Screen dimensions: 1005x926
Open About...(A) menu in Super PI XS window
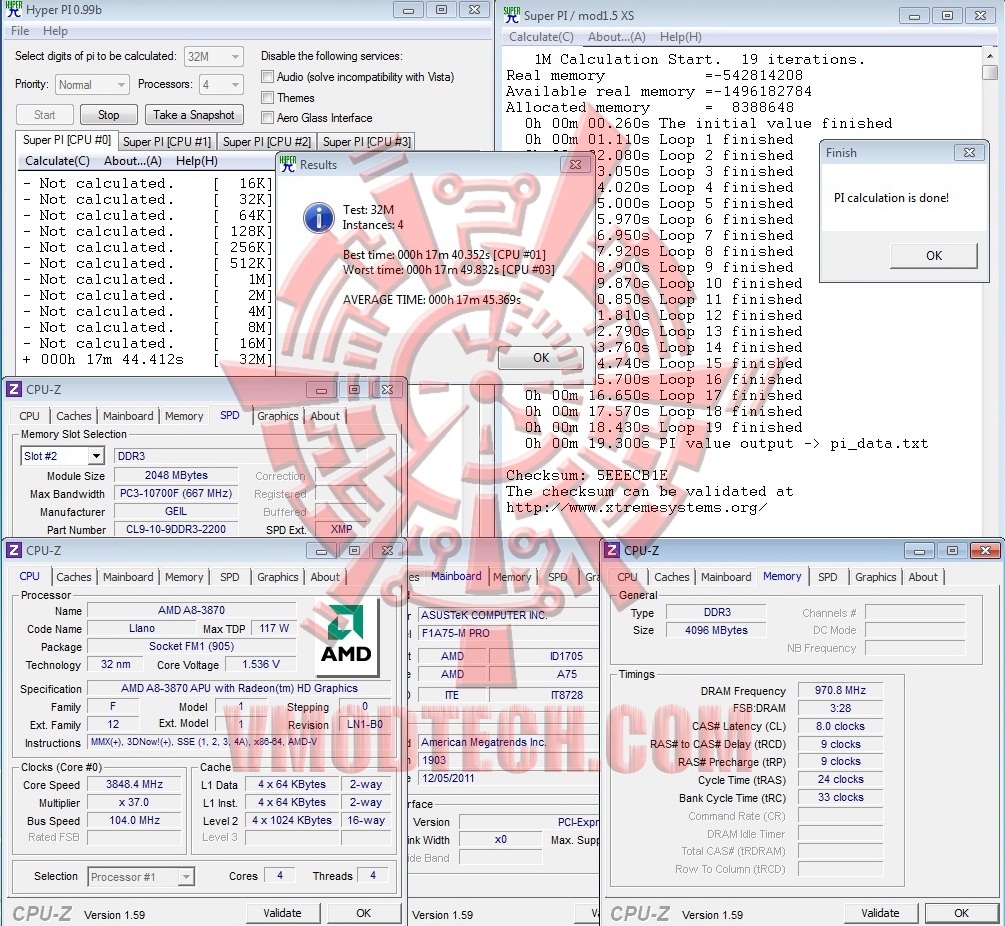coord(617,37)
